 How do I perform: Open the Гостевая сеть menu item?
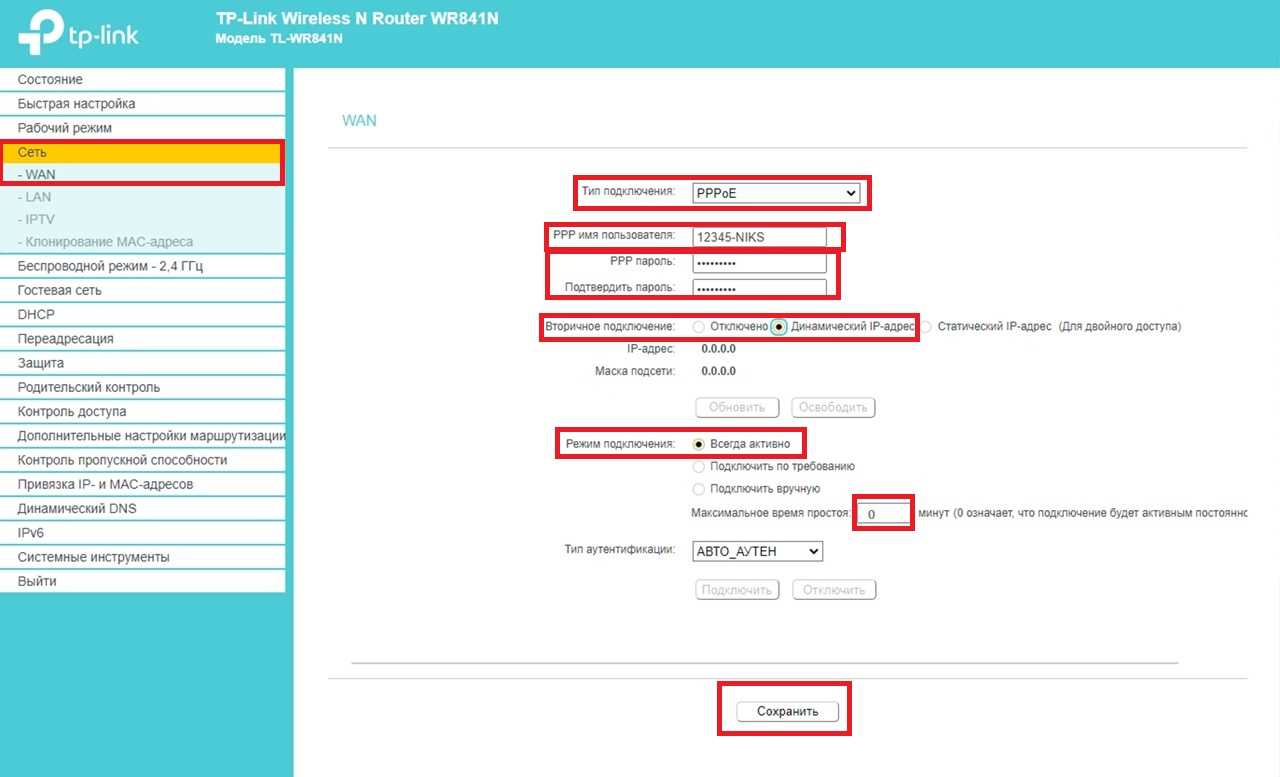tap(143, 290)
